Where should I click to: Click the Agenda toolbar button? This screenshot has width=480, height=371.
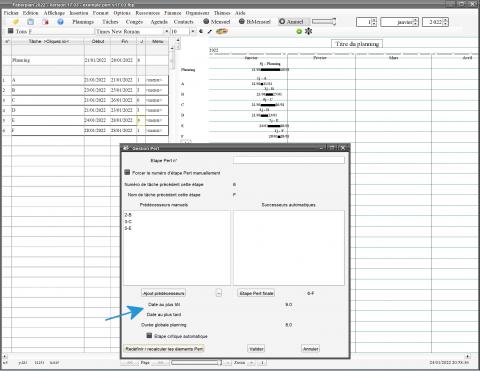point(159,22)
